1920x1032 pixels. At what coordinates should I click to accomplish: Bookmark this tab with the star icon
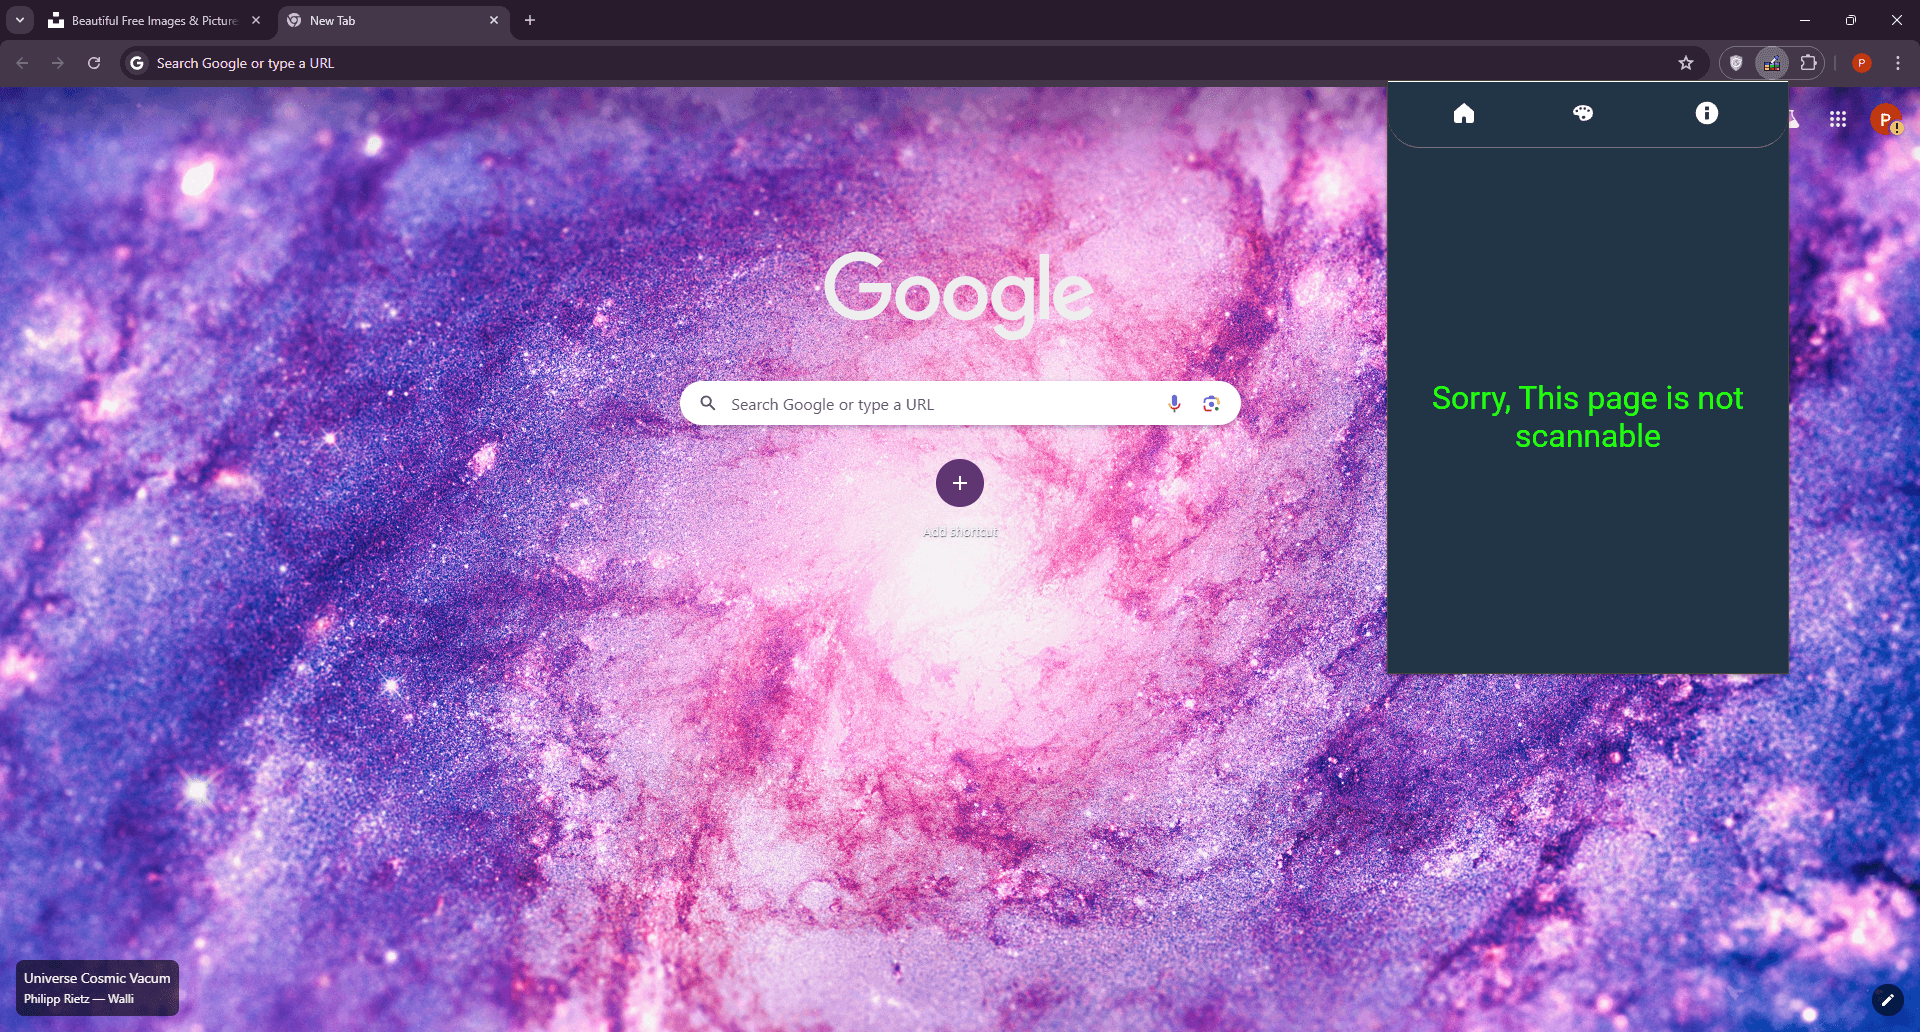coord(1686,63)
